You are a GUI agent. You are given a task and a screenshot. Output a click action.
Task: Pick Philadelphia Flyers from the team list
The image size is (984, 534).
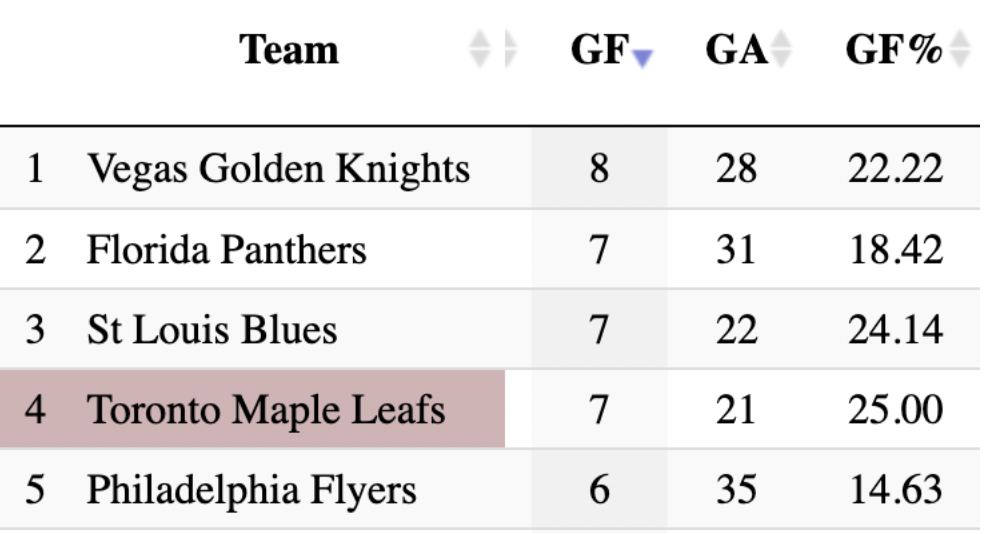pos(251,490)
